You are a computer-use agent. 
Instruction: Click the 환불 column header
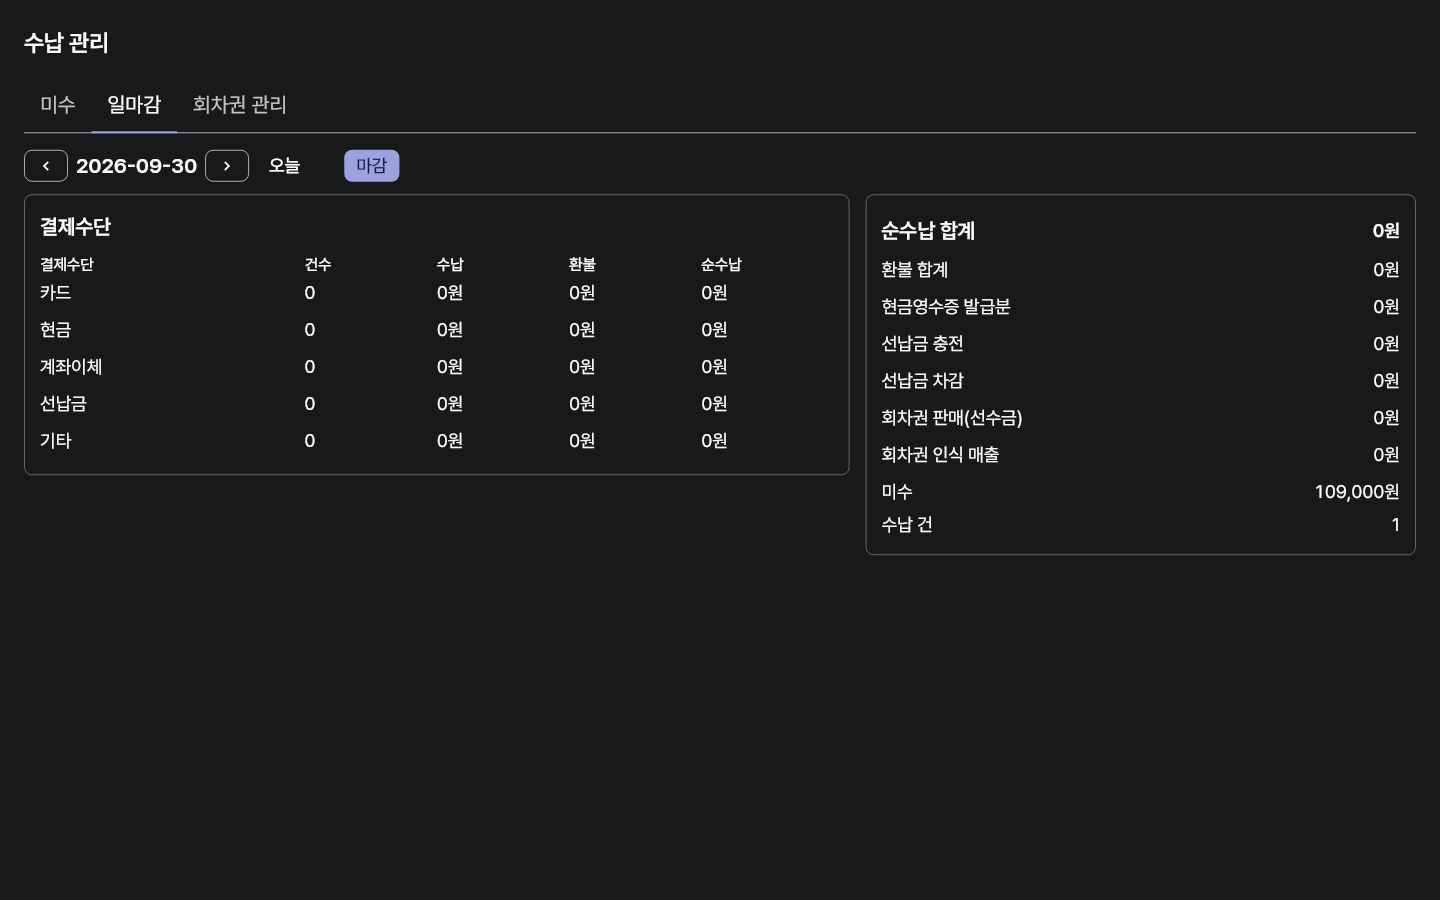(582, 265)
